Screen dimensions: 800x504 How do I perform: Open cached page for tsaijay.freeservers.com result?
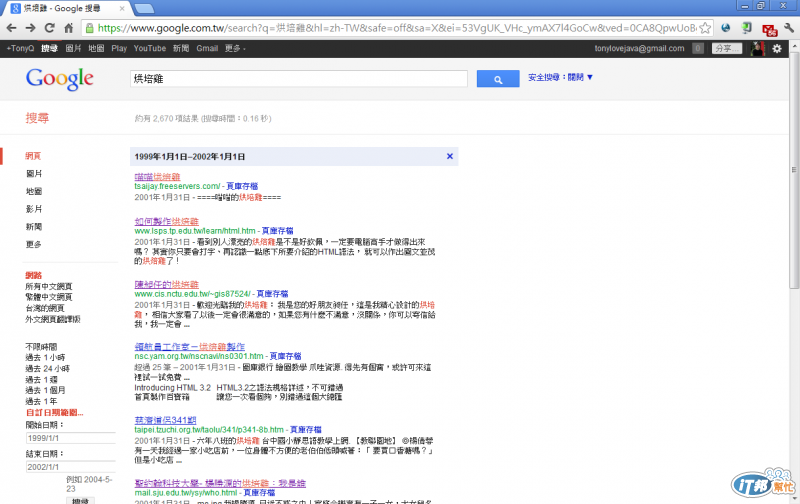[x=242, y=186]
